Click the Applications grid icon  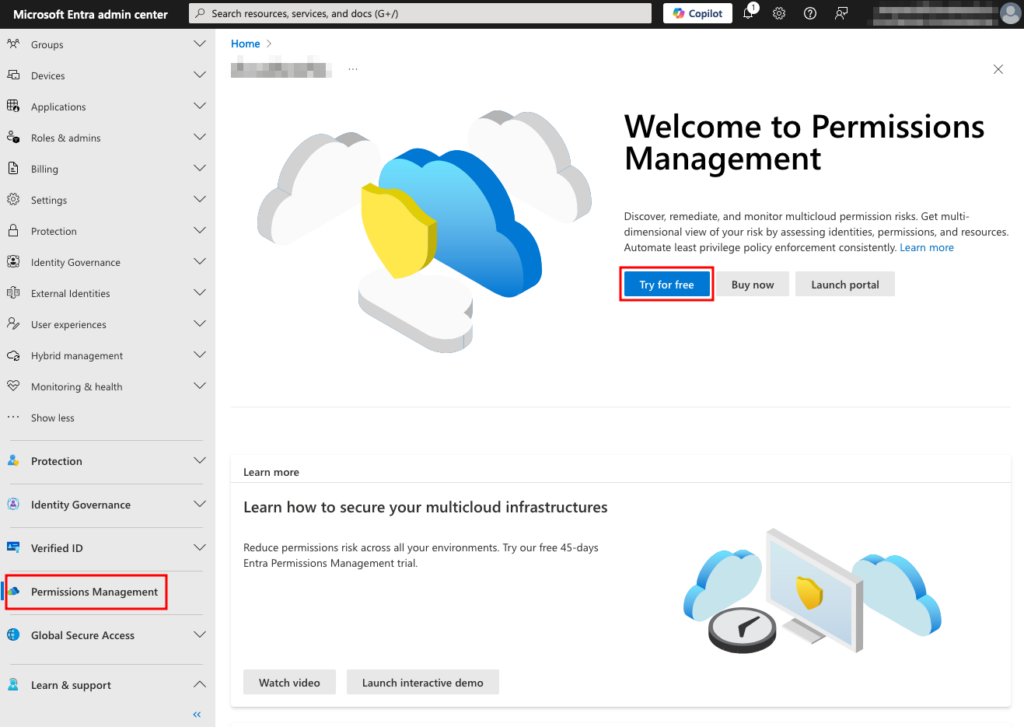(x=13, y=106)
